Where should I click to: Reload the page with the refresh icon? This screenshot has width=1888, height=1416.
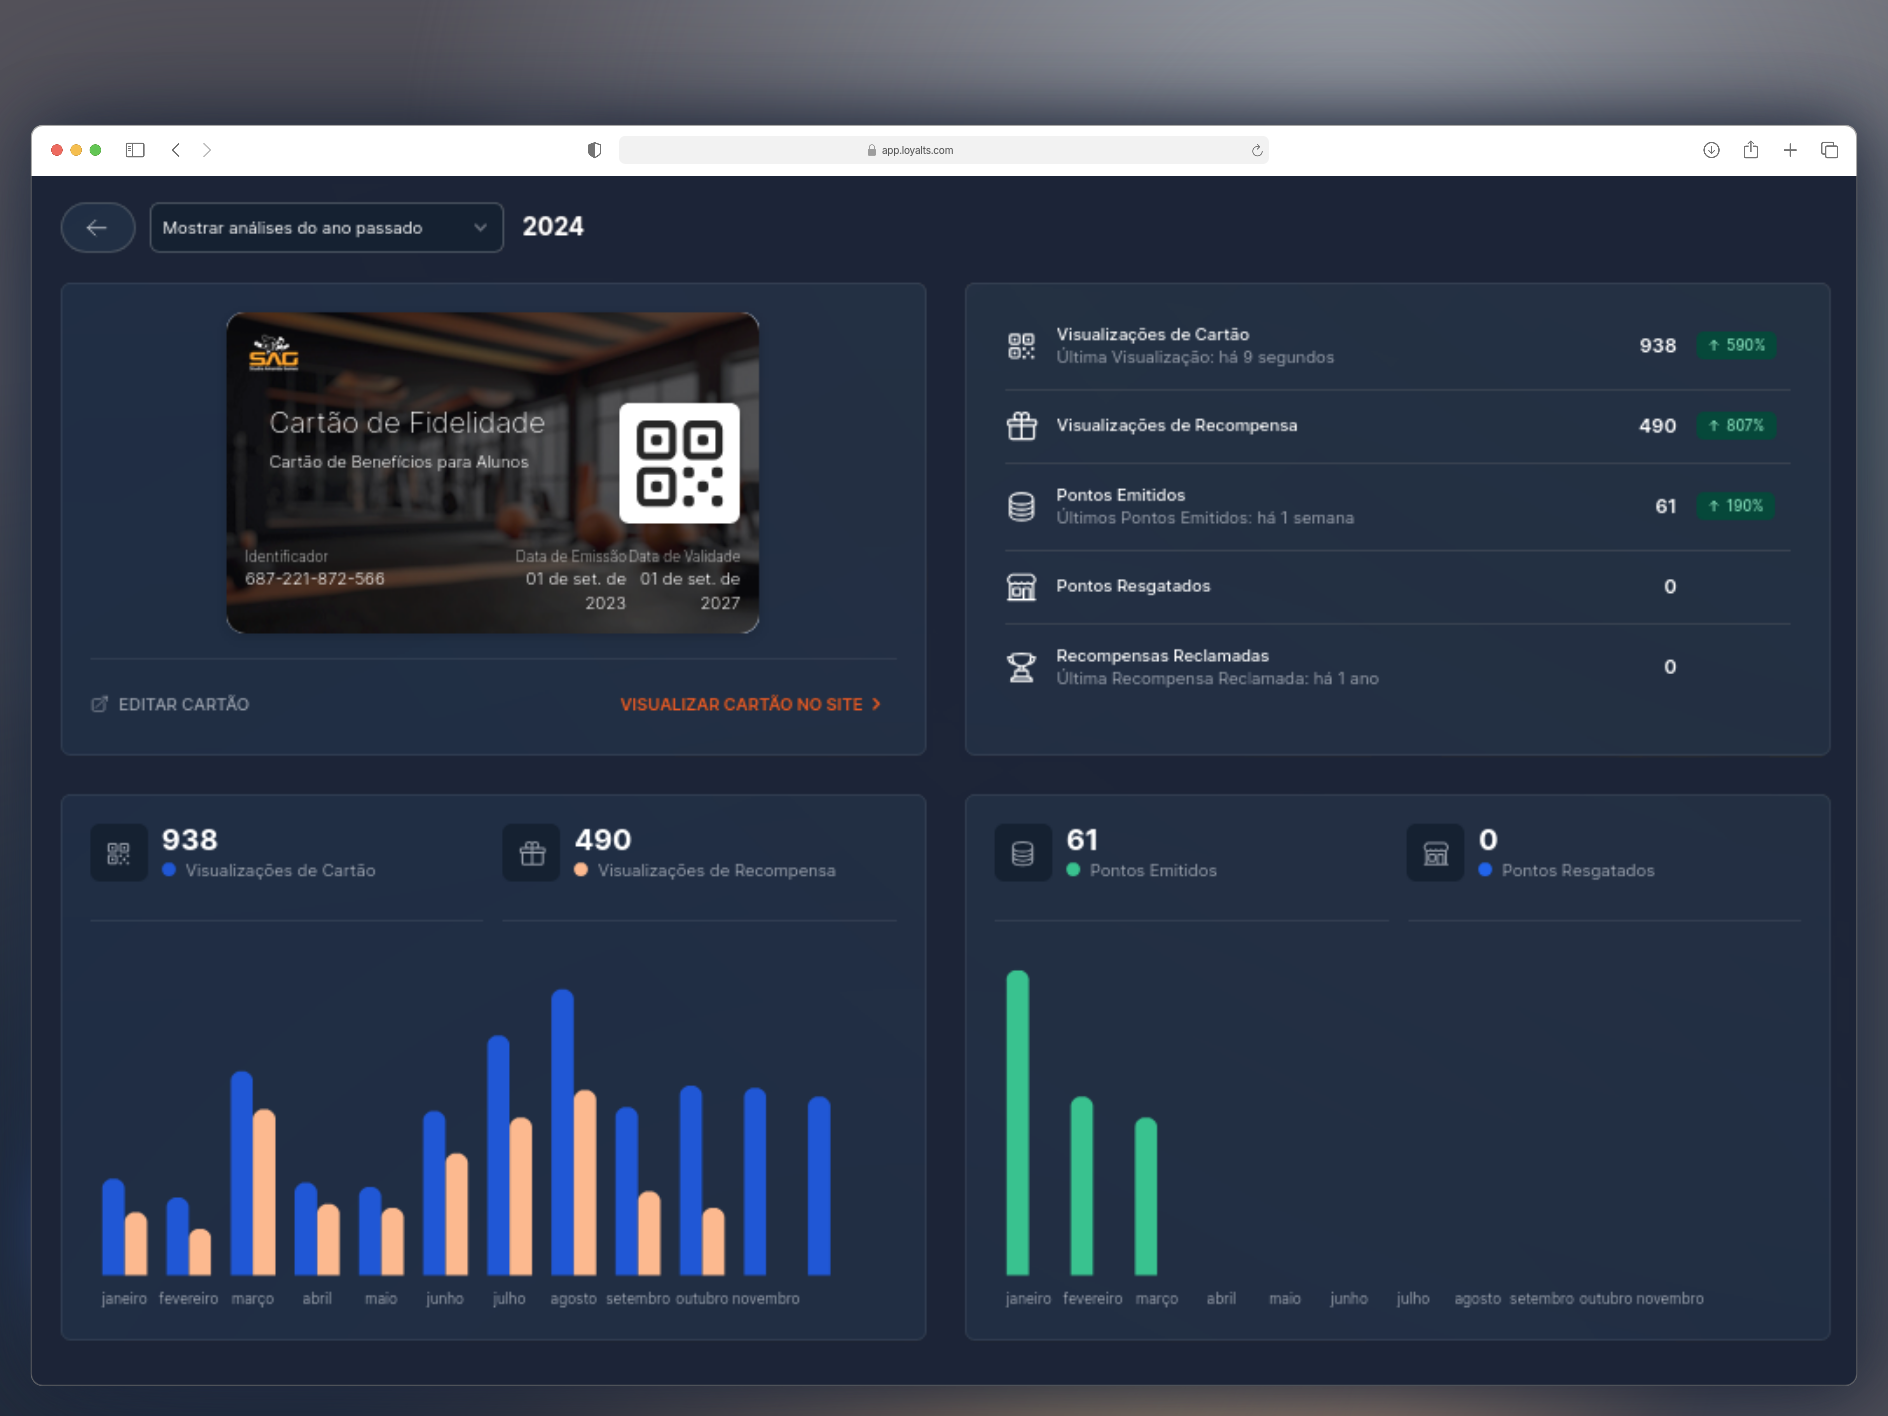tap(1256, 150)
